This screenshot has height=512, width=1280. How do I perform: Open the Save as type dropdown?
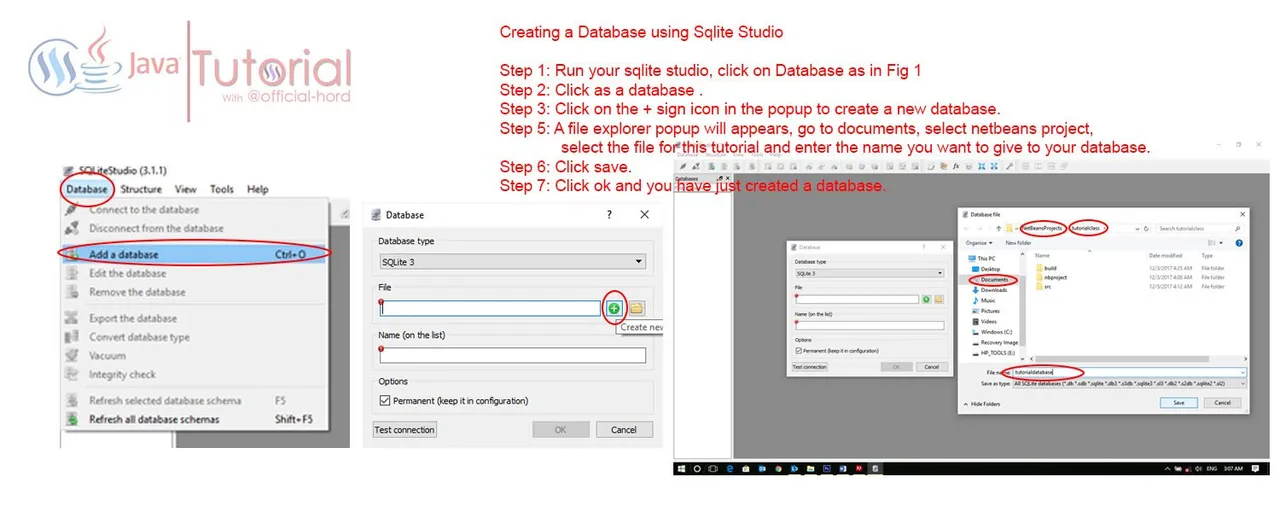[x=1129, y=383]
